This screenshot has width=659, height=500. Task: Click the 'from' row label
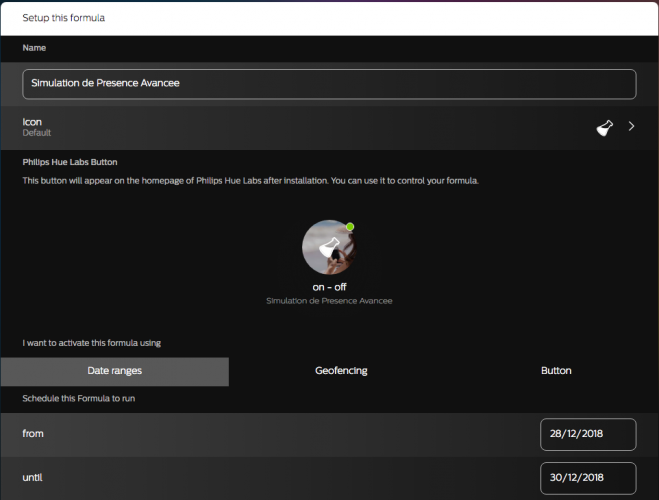click(33, 434)
